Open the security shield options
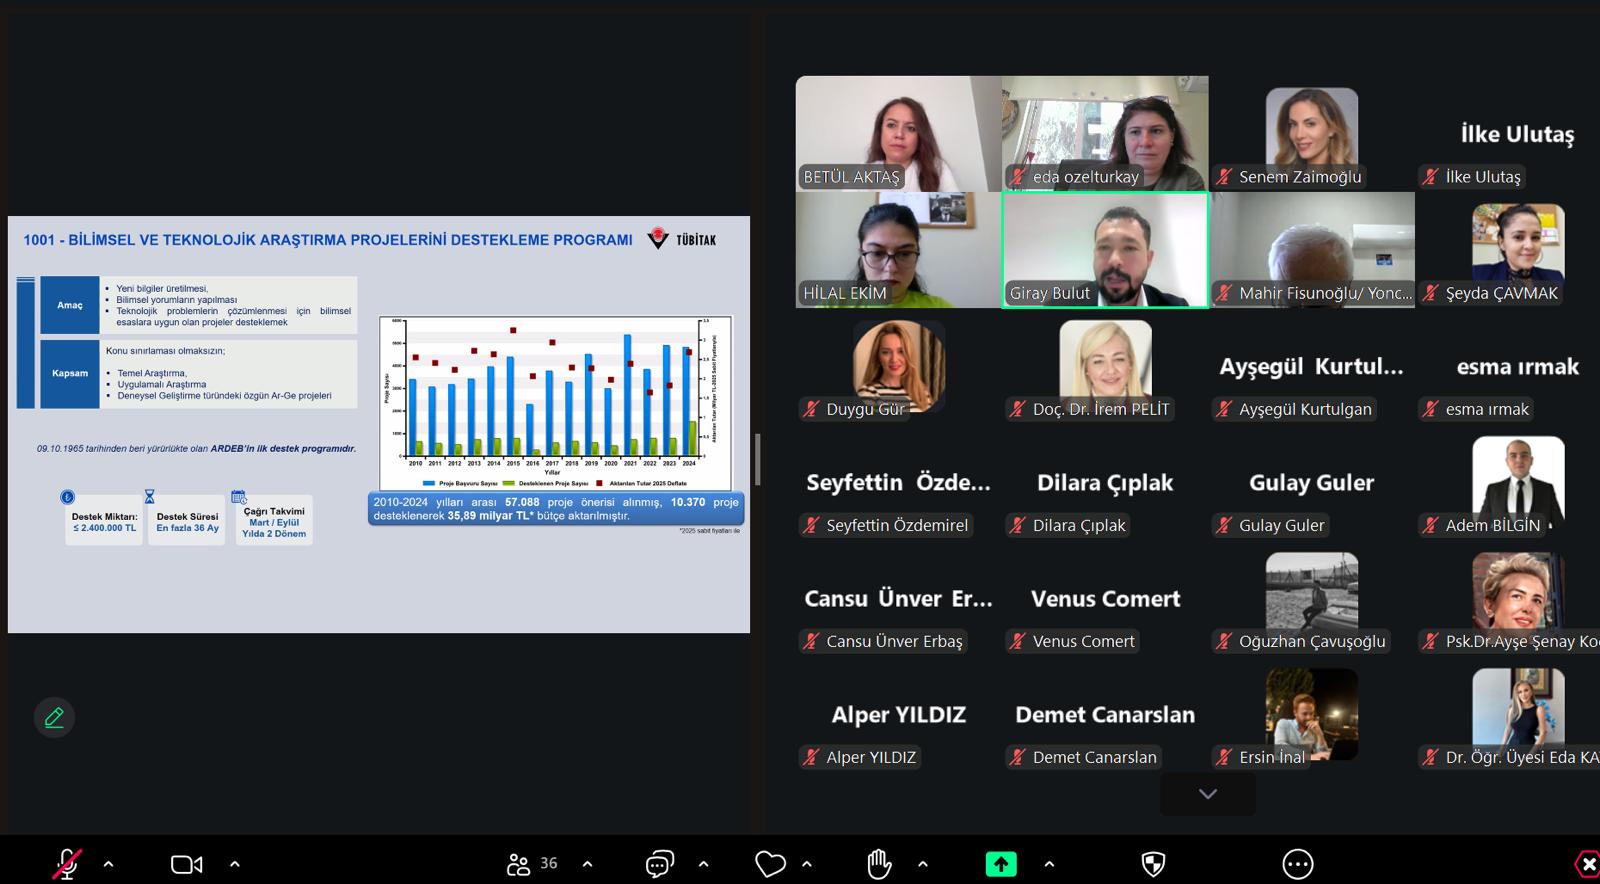 [1153, 864]
